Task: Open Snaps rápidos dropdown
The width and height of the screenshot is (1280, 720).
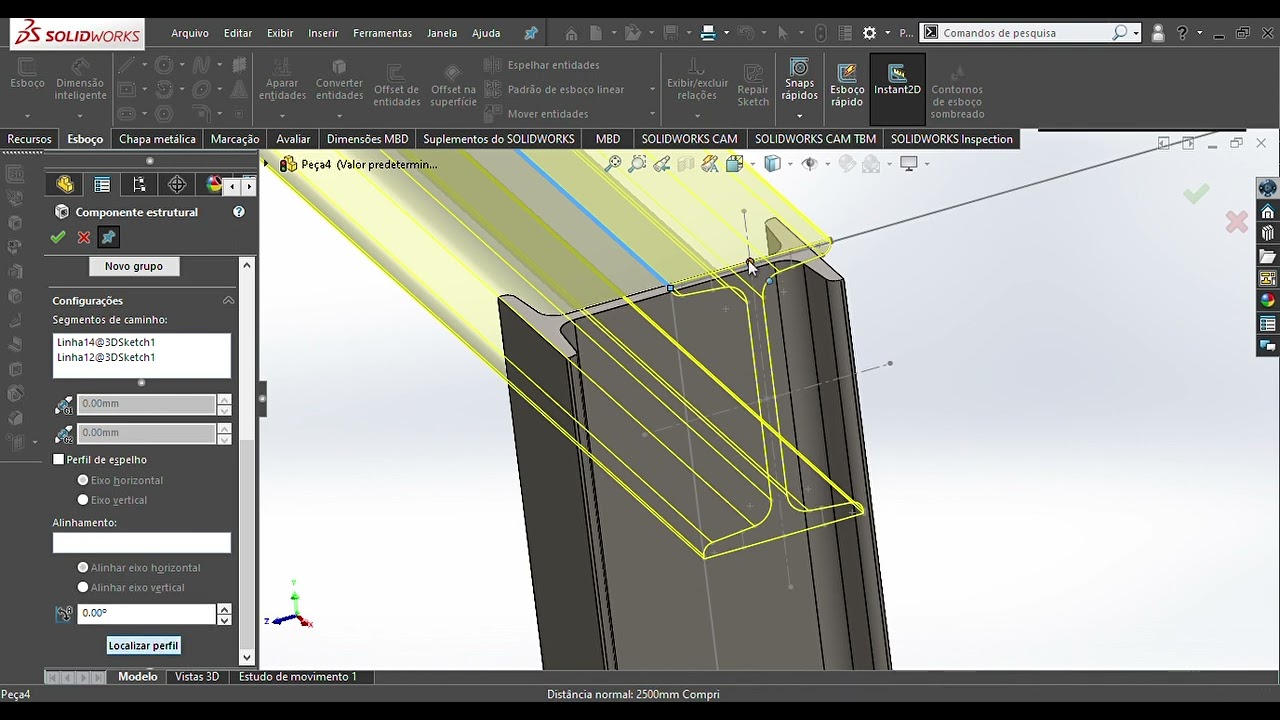Action: [799, 116]
